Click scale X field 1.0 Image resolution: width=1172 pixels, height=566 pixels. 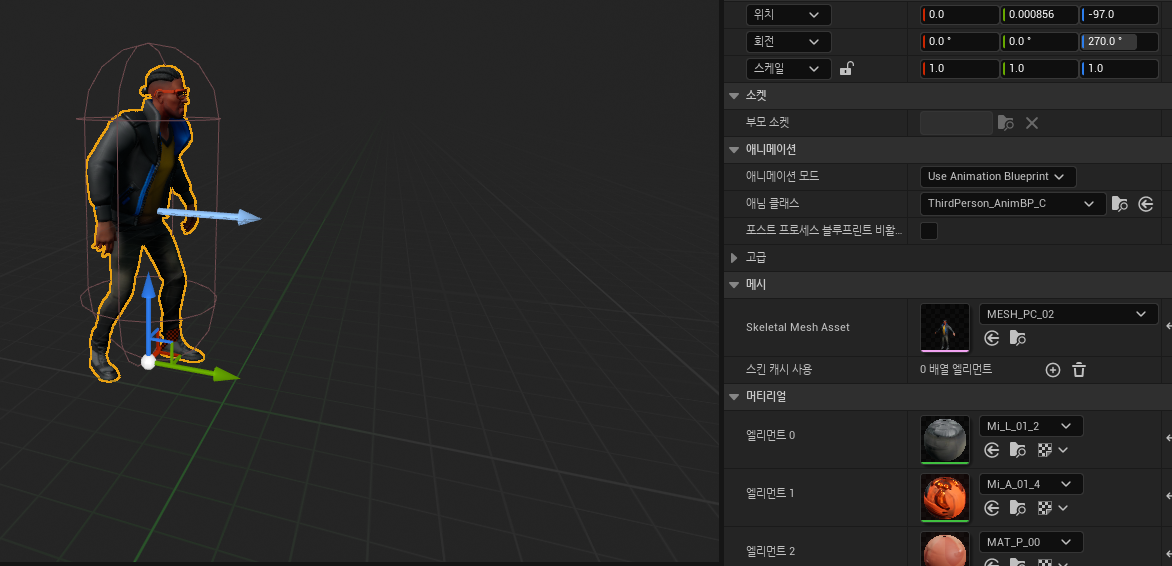tap(960, 69)
